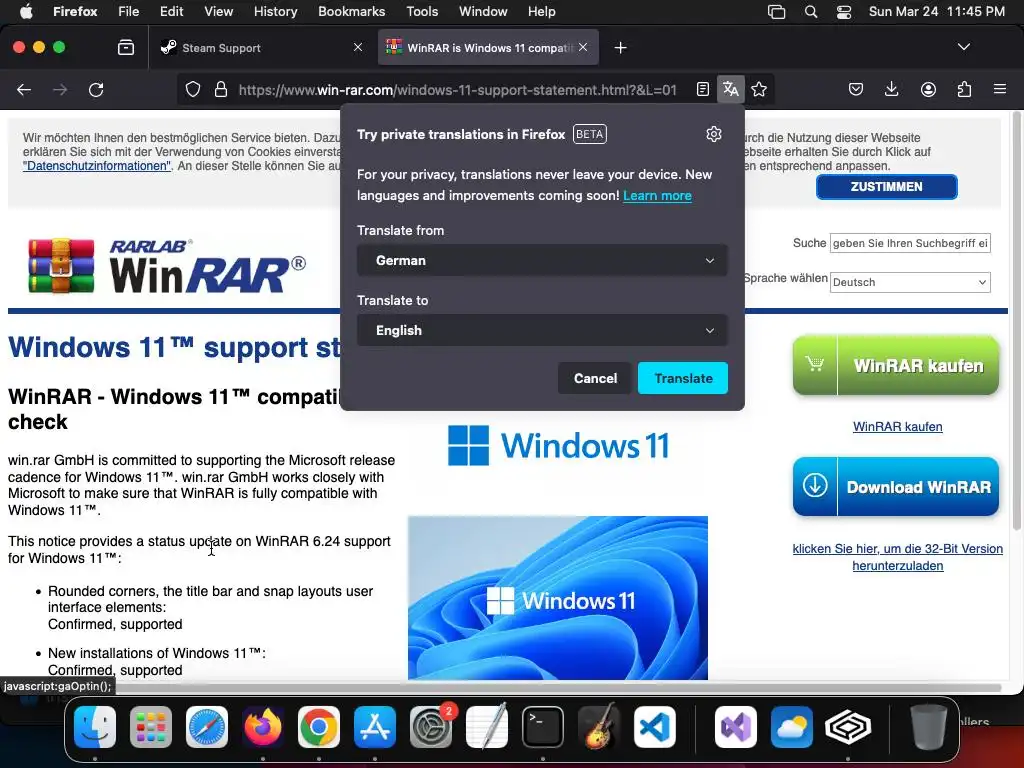Image resolution: width=1024 pixels, height=768 pixels.
Task: Bookmark this page with the star
Action: point(759,89)
